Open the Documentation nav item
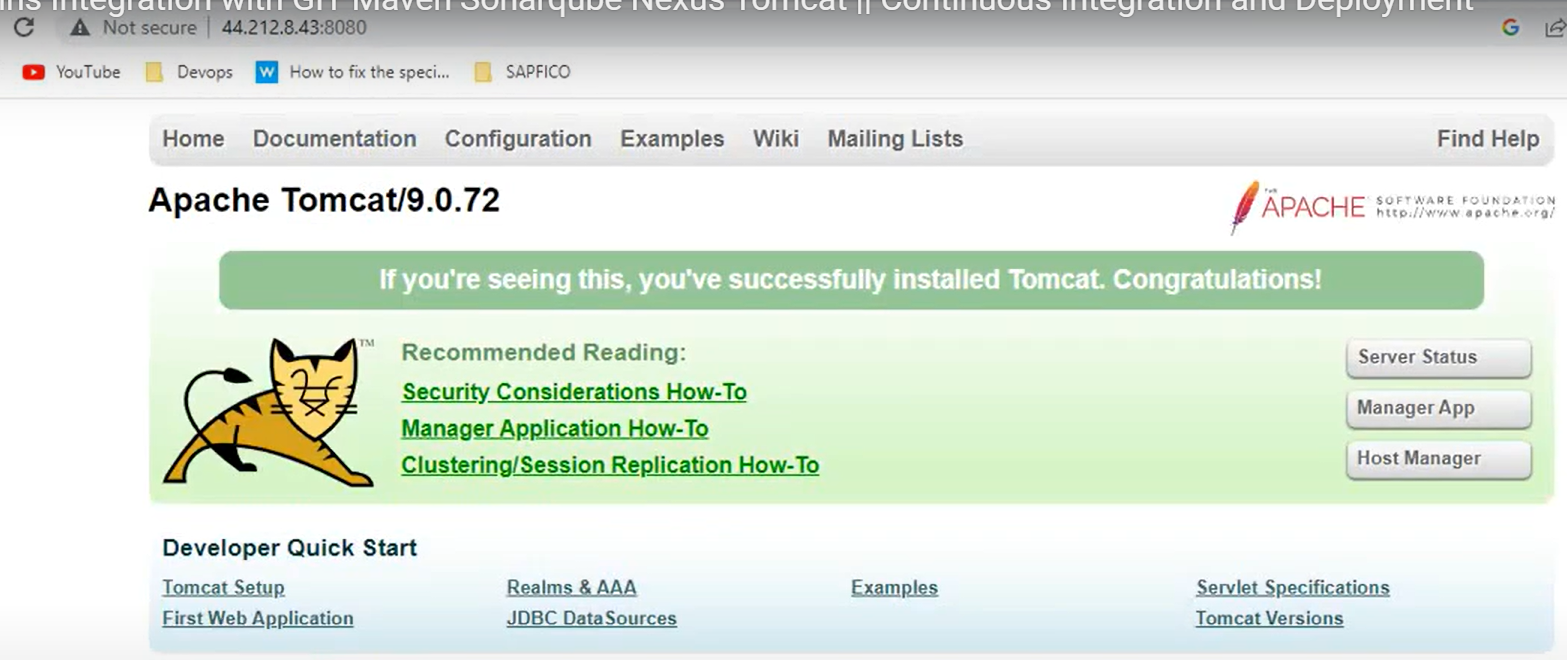The width and height of the screenshot is (1567, 660). click(334, 139)
